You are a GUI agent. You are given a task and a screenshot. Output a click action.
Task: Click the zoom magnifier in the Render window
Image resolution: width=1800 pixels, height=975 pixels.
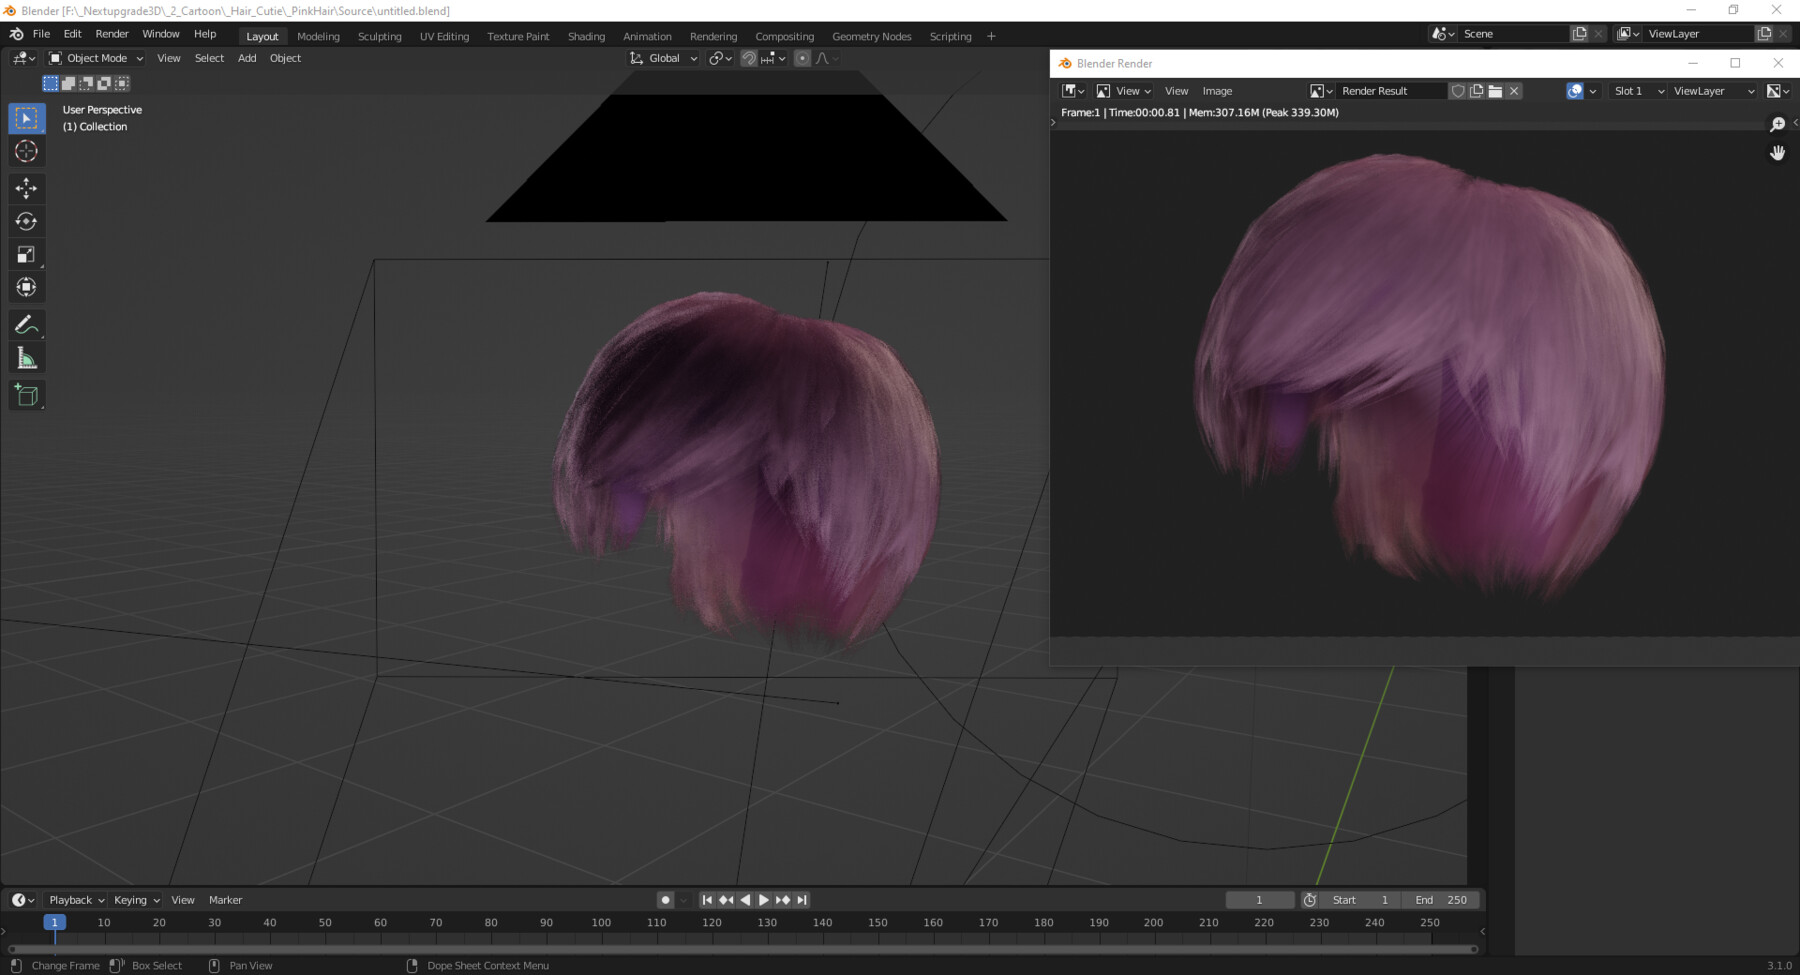pos(1777,124)
